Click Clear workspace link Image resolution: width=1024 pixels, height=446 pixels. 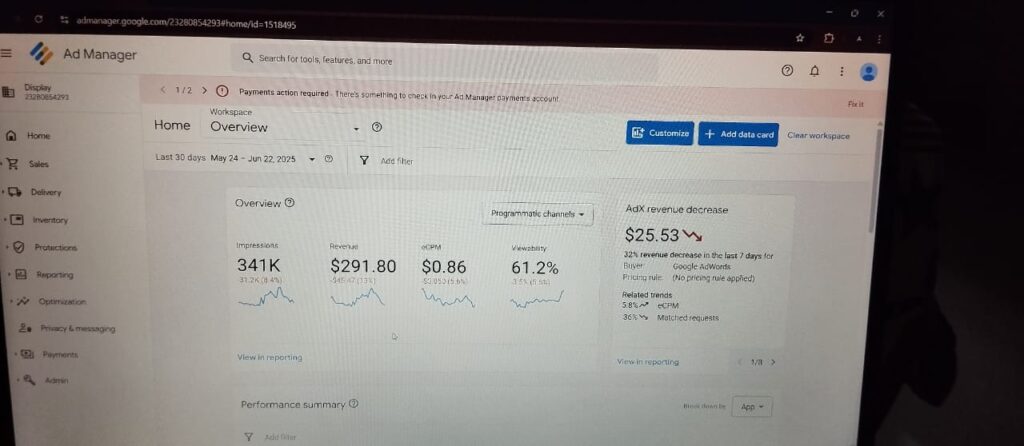[818, 136]
